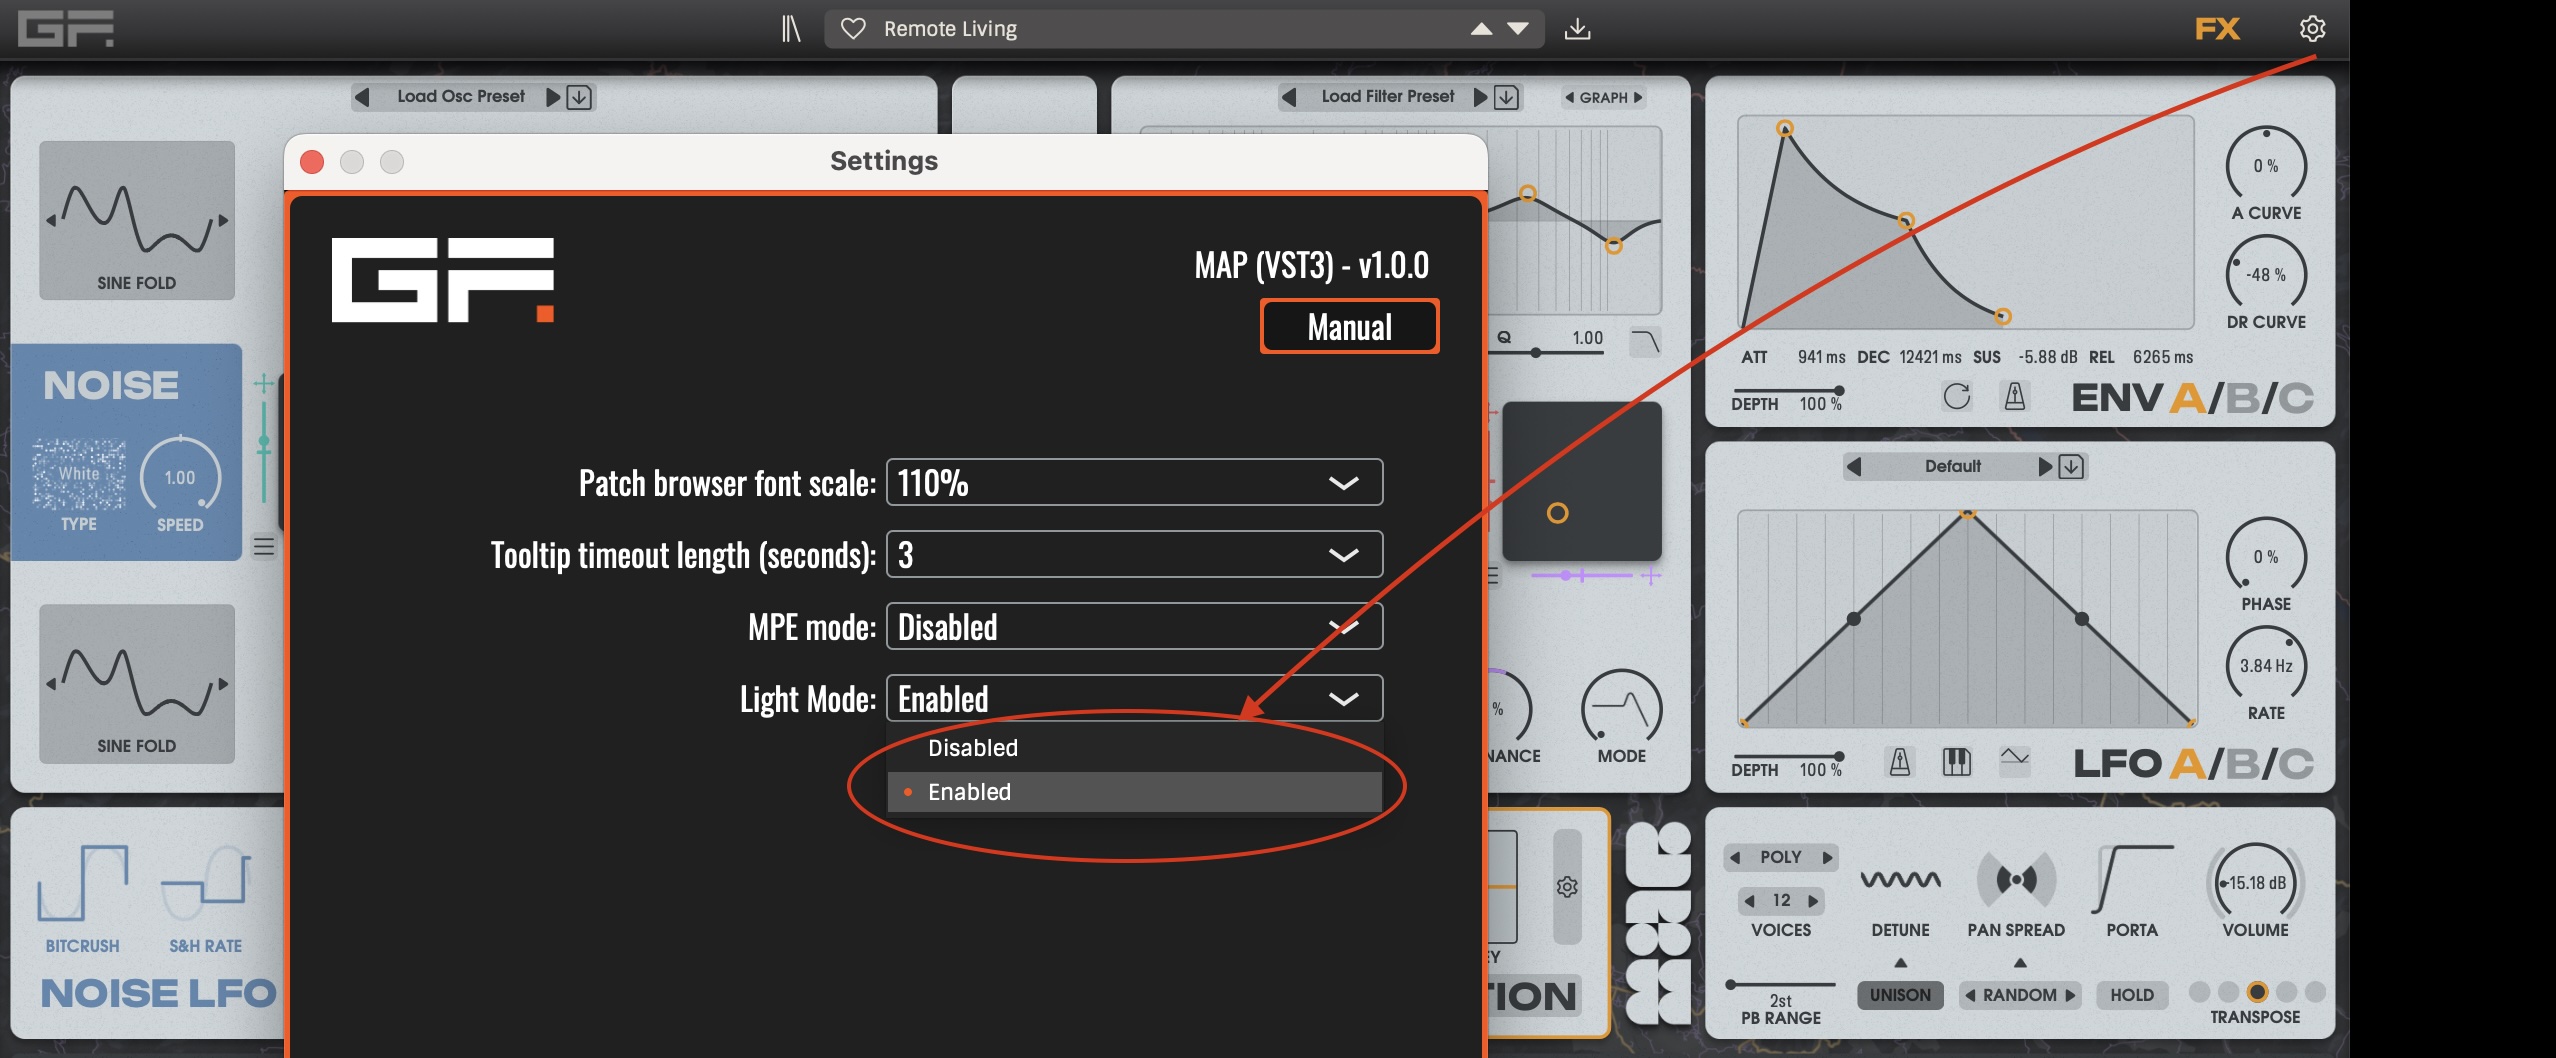This screenshot has height=1058, width=2556.
Task: Click the noise TYPE White selector
Action: tap(79, 474)
